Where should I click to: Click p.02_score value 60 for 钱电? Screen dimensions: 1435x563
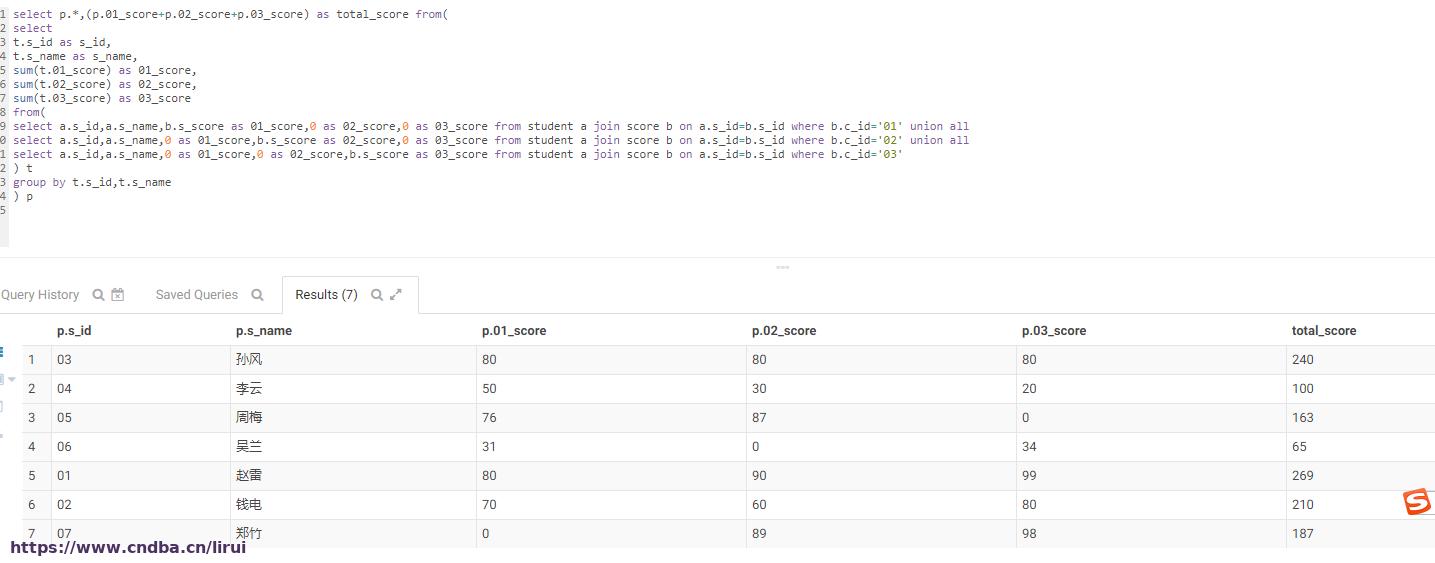(x=759, y=505)
